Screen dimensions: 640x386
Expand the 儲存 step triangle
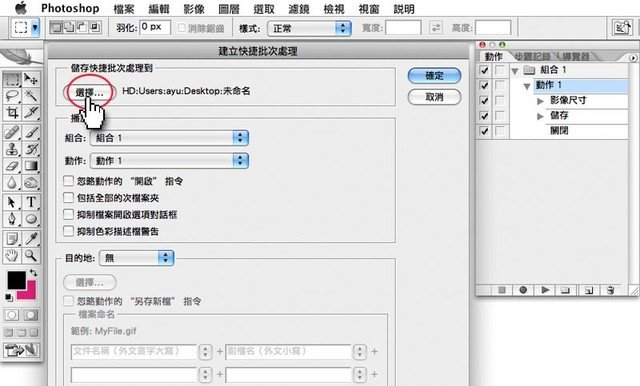coord(540,116)
